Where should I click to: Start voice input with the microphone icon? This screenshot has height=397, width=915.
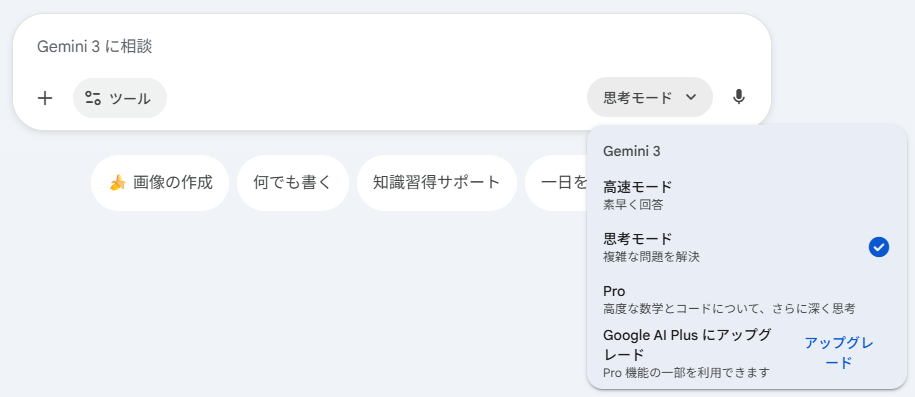tap(739, 97)
